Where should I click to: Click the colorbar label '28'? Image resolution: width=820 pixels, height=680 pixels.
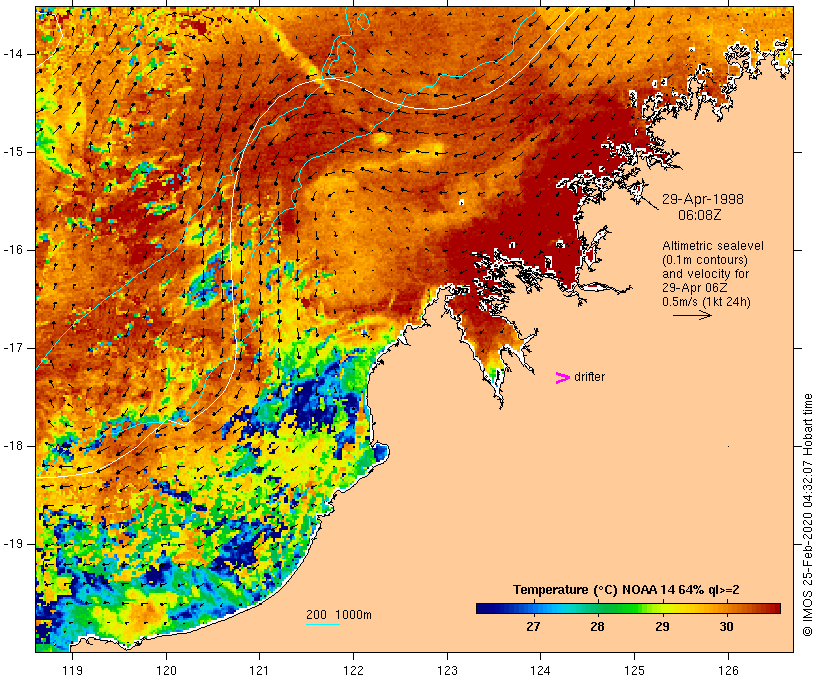coord(597,626)
